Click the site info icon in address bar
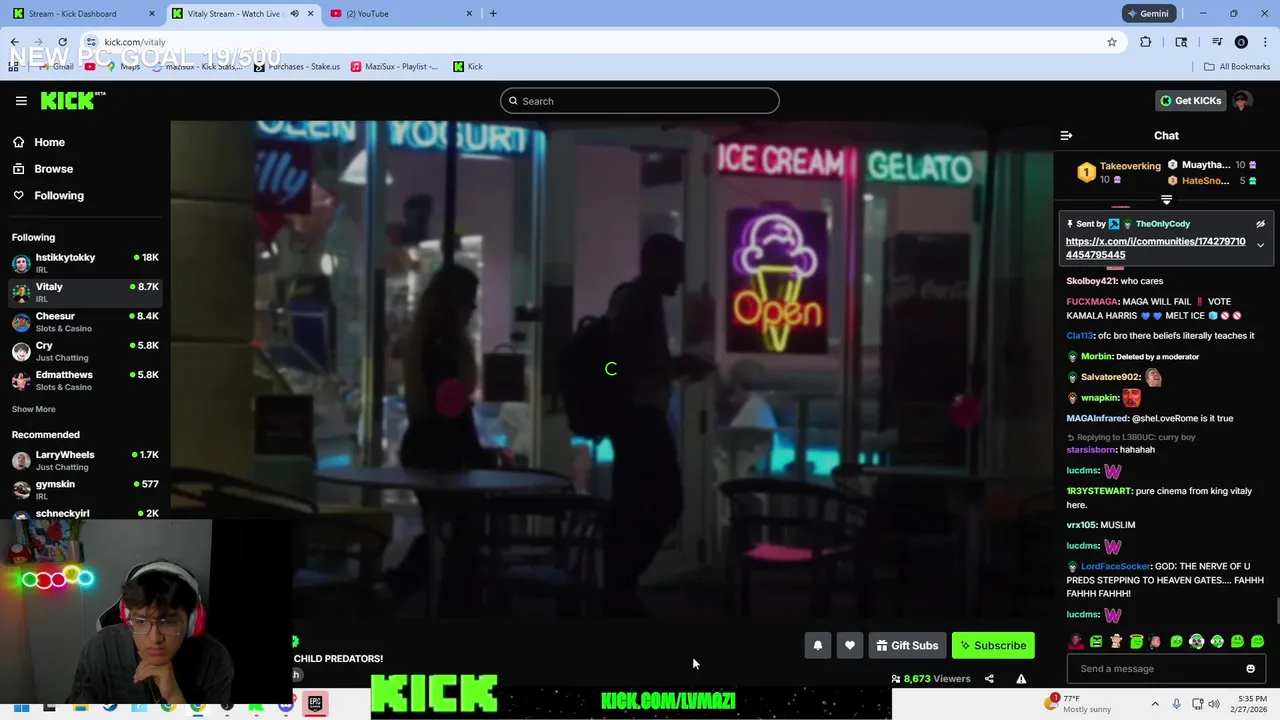Screen dimensions: 1280x720 point(91,42)
